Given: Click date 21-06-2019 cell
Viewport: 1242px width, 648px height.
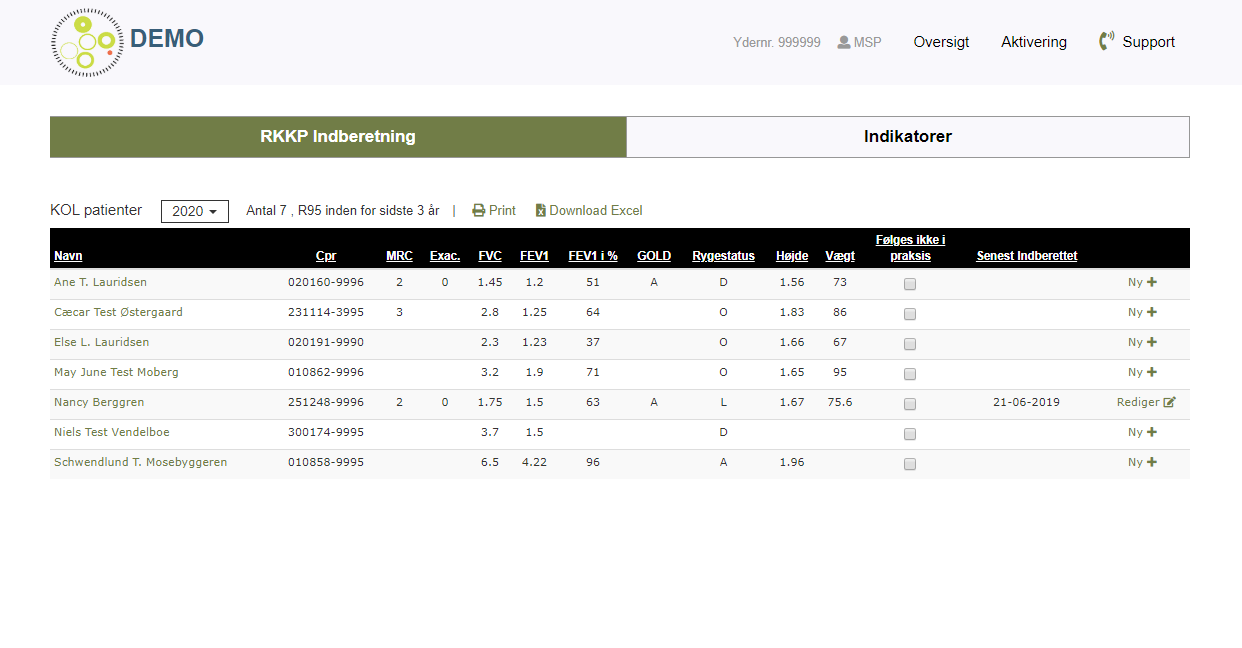Looking at the screenshot, I should [1026, 402].
